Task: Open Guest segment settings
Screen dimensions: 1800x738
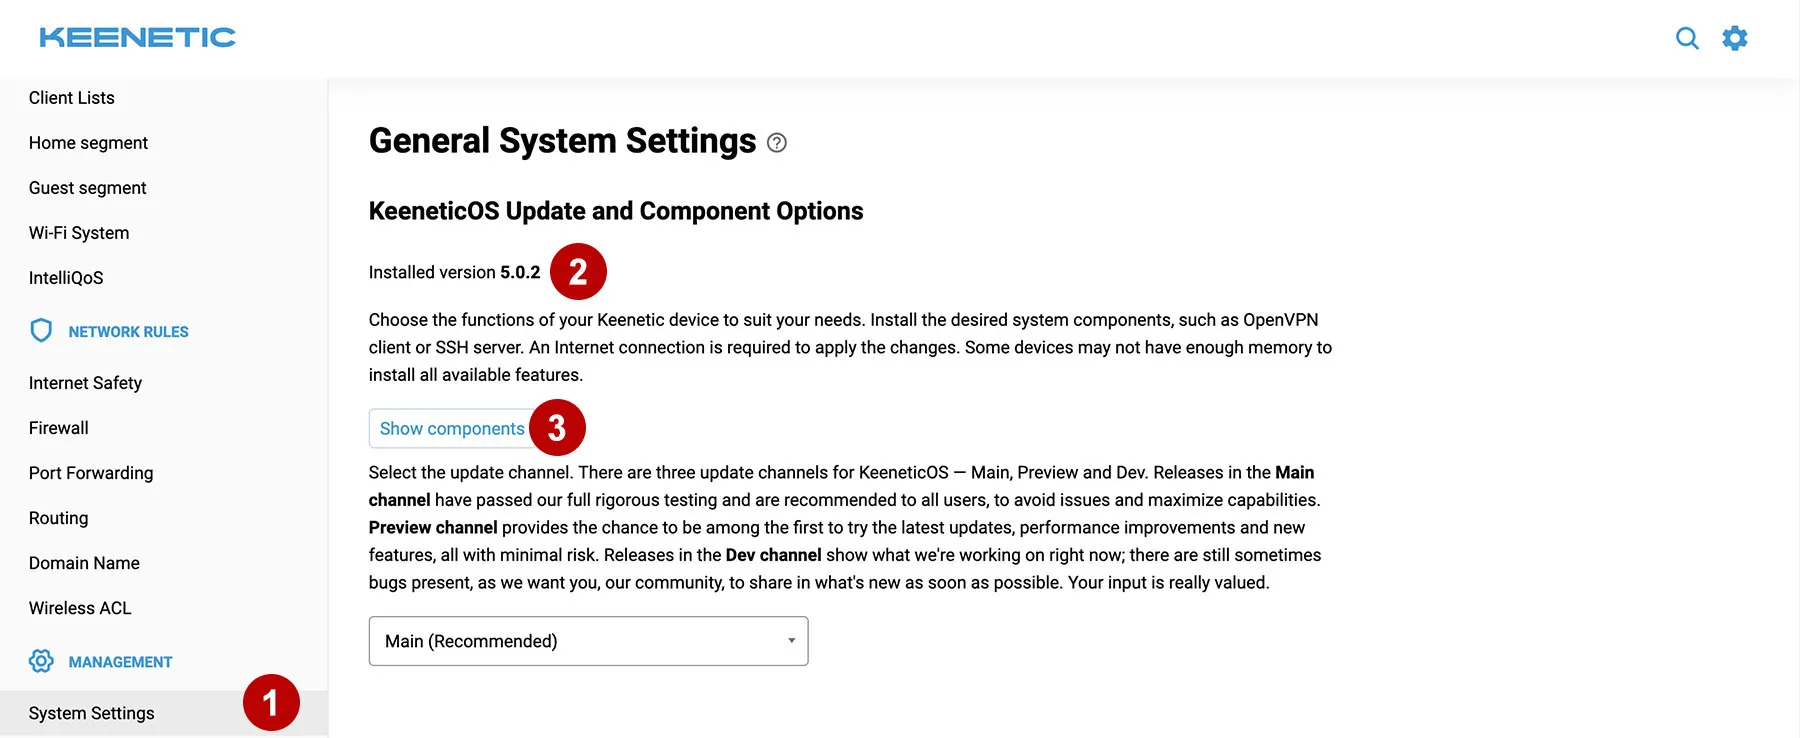Action: click(x=88, y=188)
